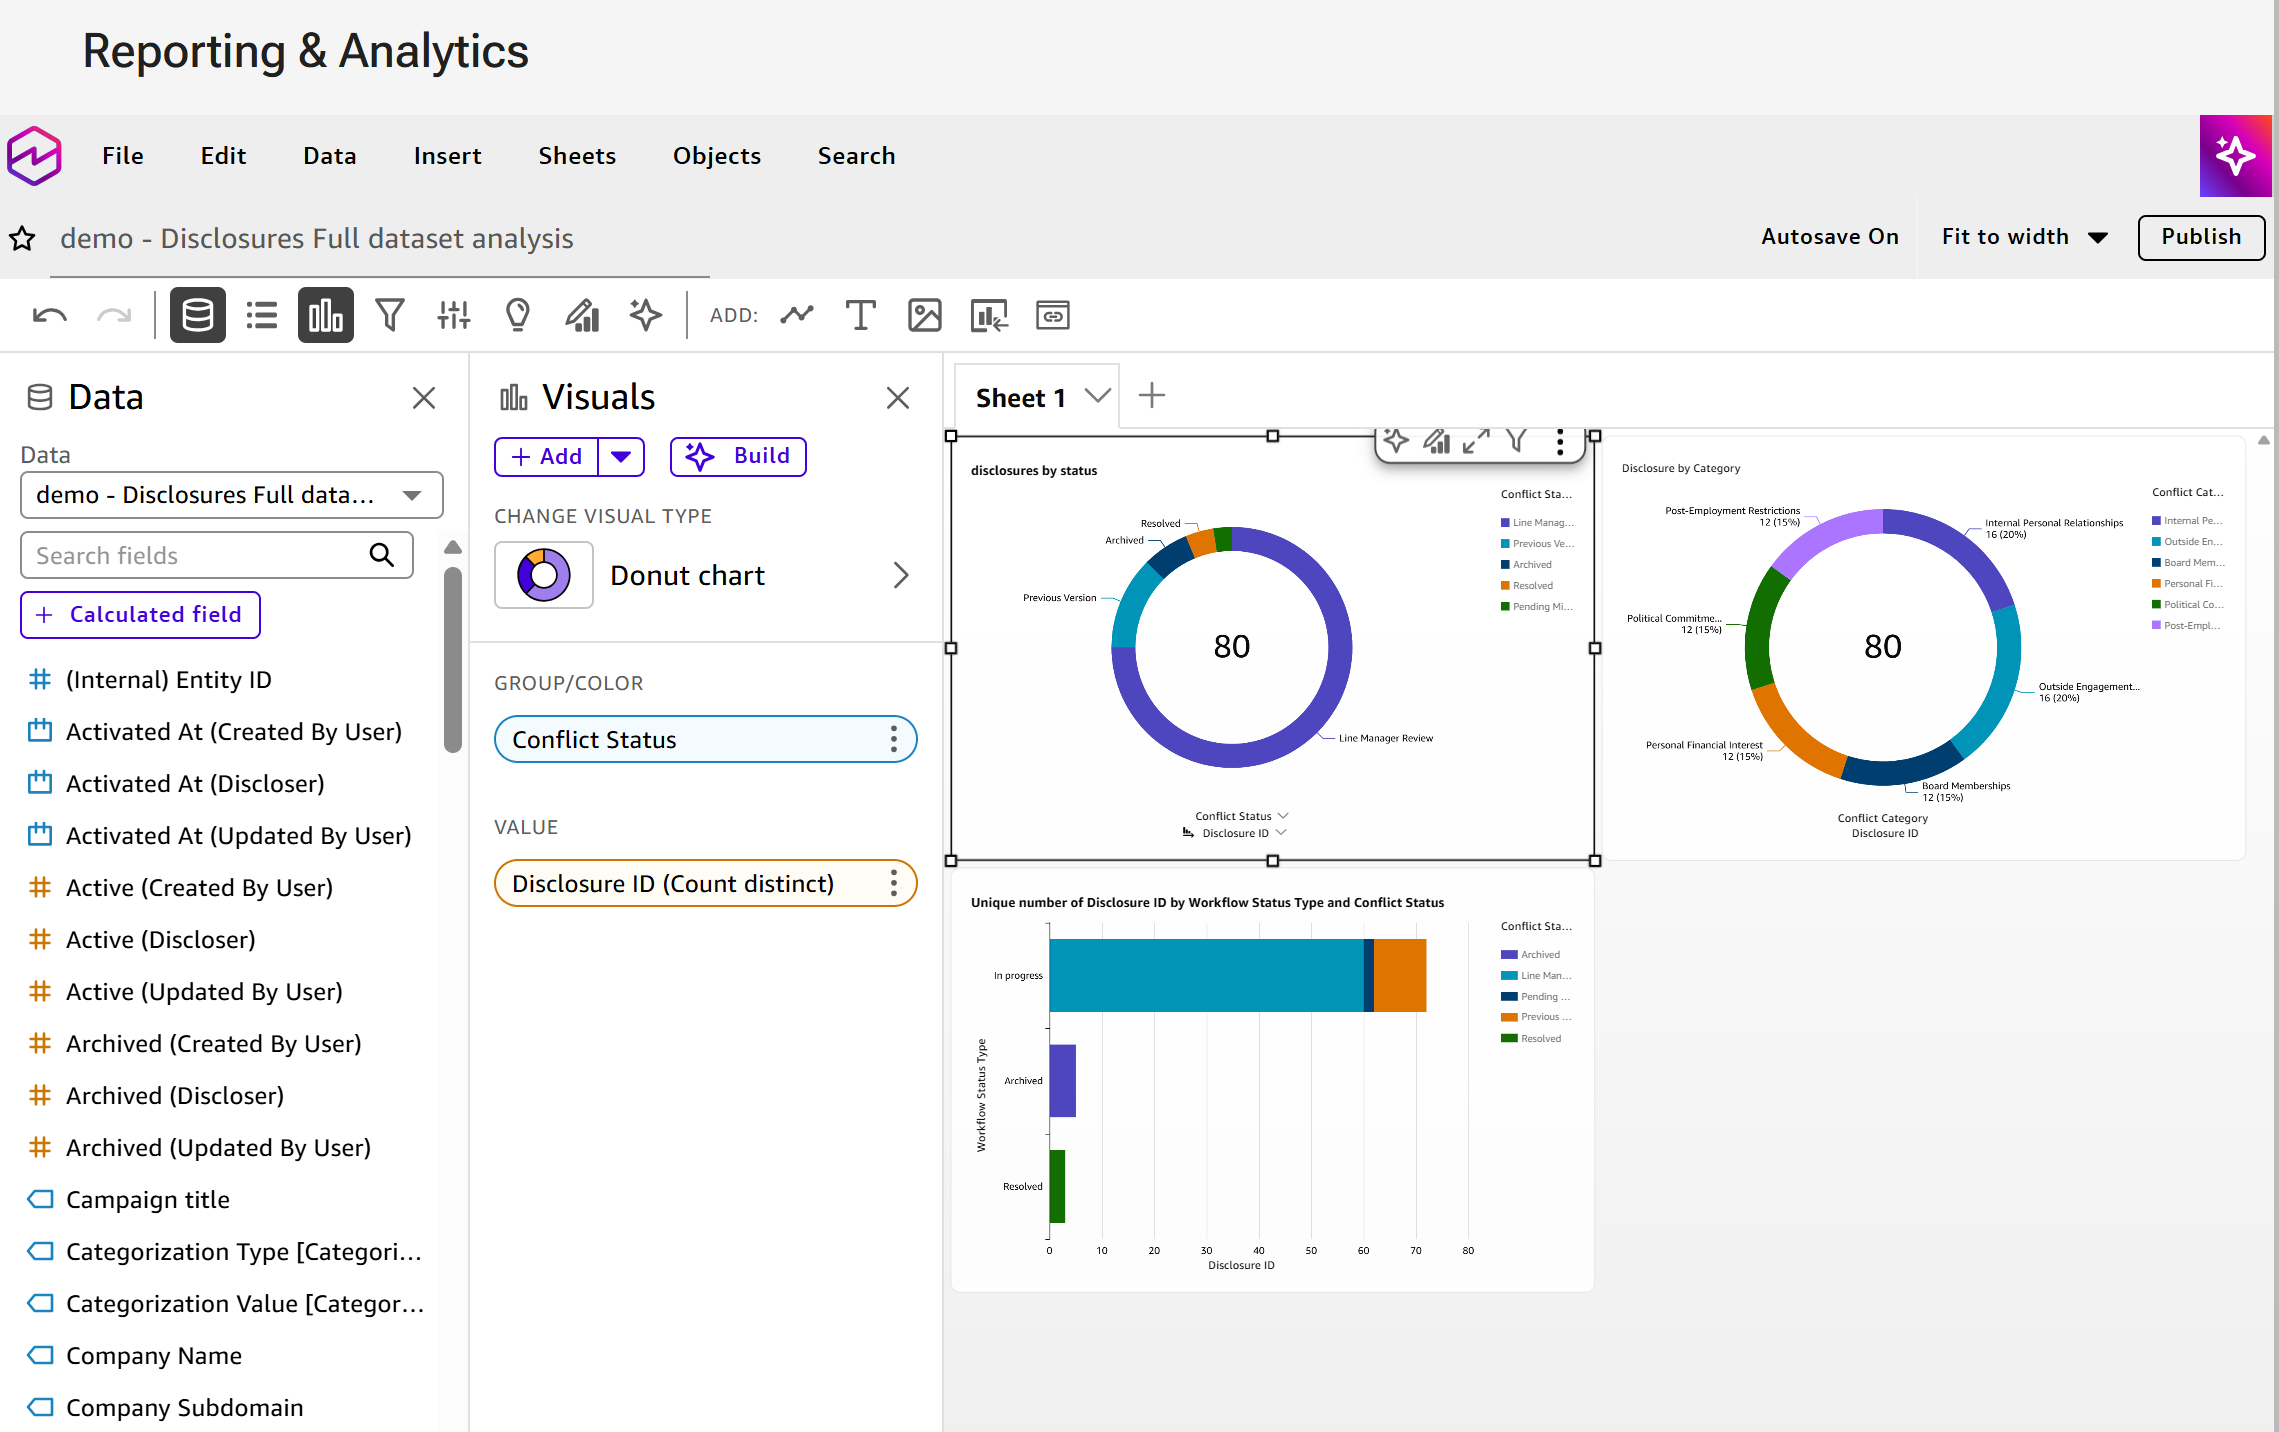
Task: Star the analysis as favorite
Action: [x=22, y=239]
